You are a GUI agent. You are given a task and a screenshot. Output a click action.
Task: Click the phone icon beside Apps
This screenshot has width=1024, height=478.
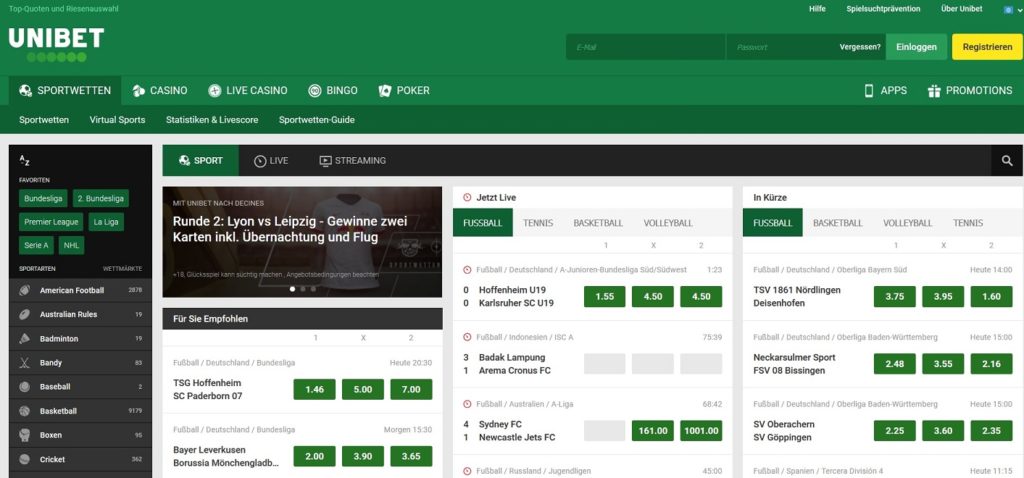(x=869, y=91)
